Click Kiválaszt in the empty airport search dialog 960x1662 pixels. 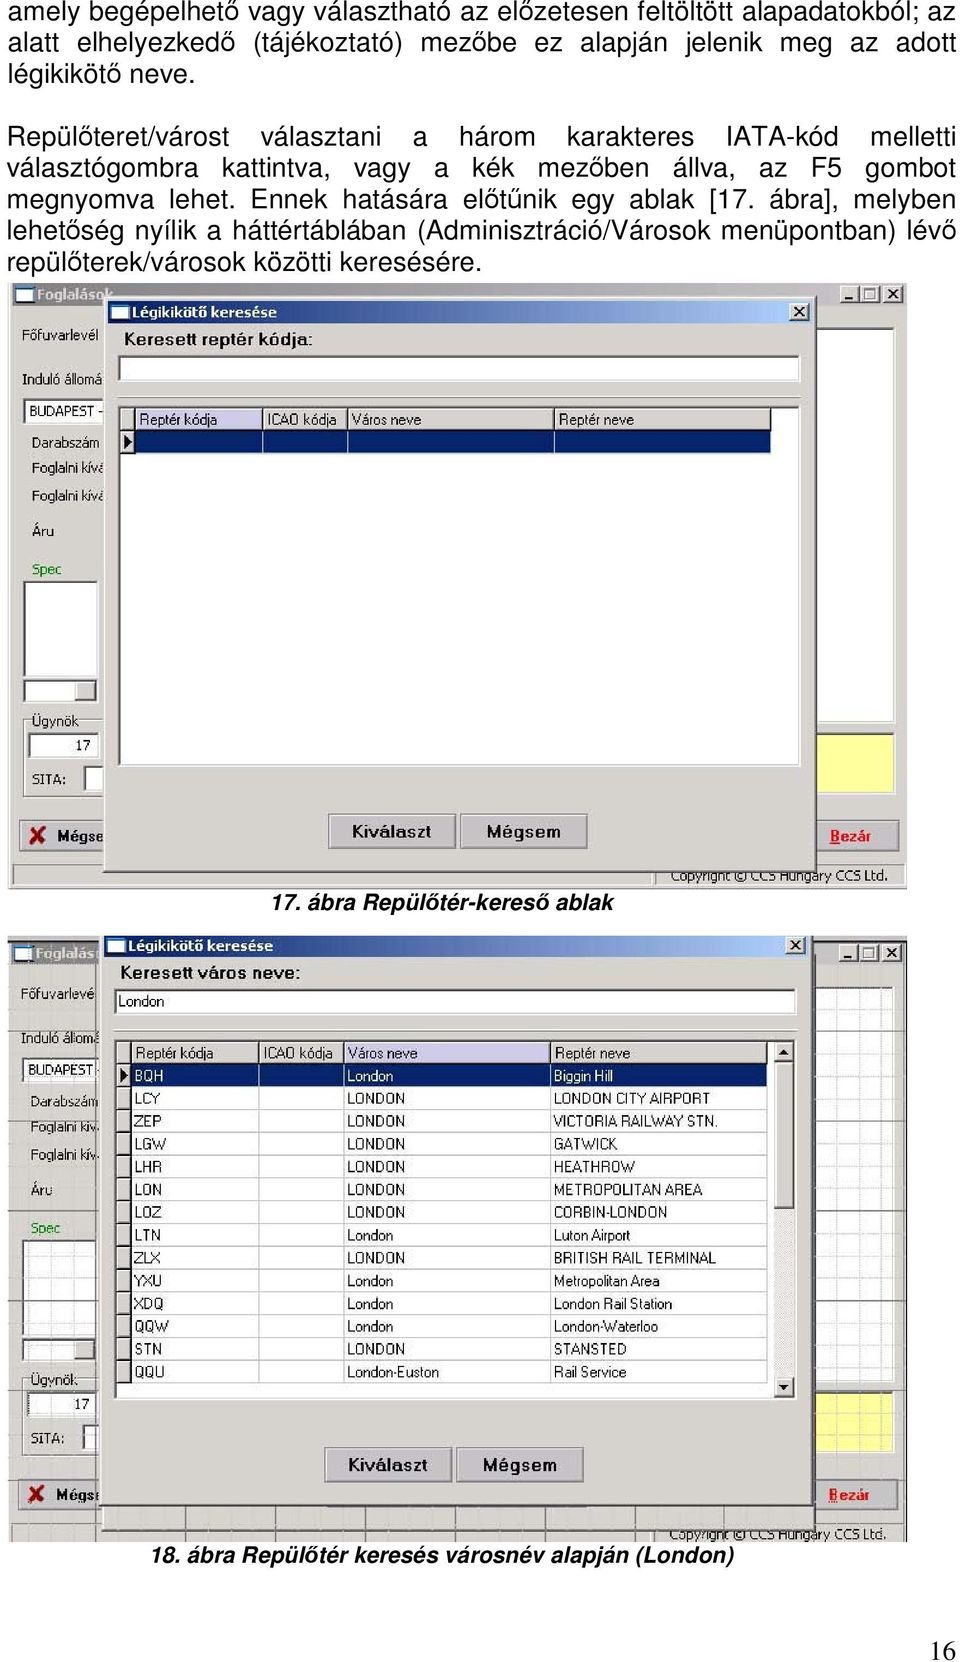pos(392,831)
